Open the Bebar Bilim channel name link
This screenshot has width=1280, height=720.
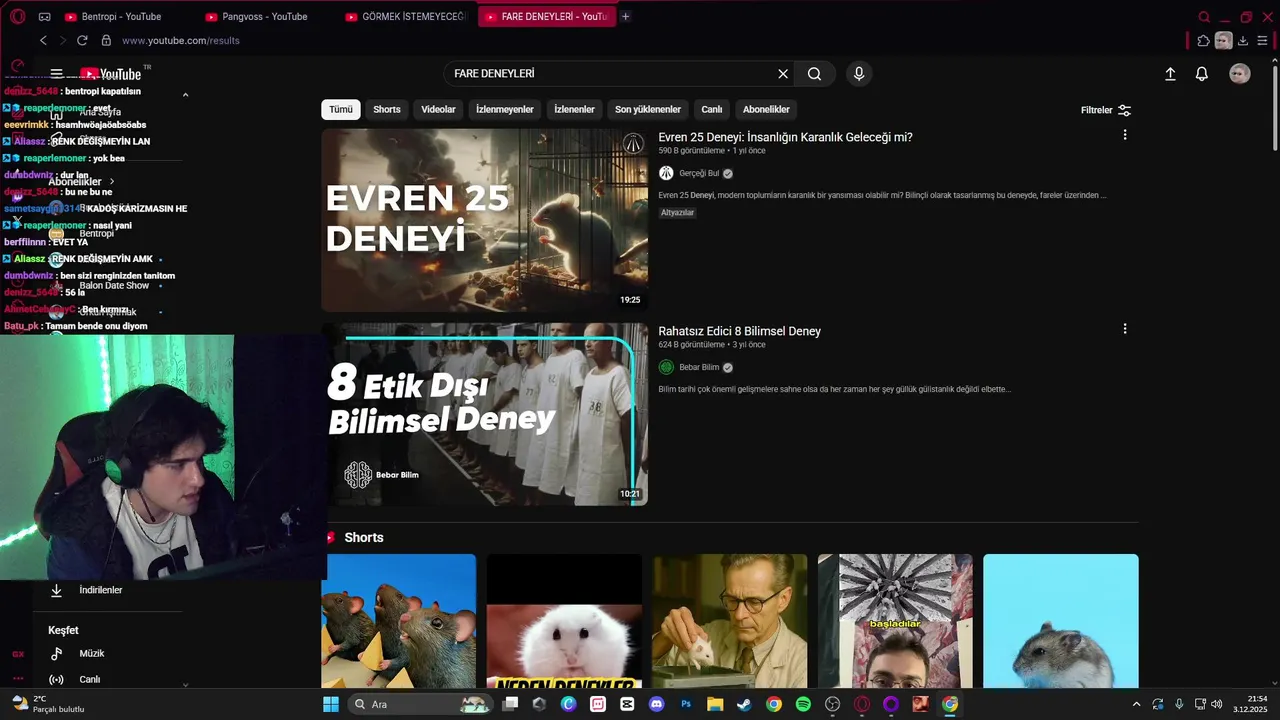(699, 367)
